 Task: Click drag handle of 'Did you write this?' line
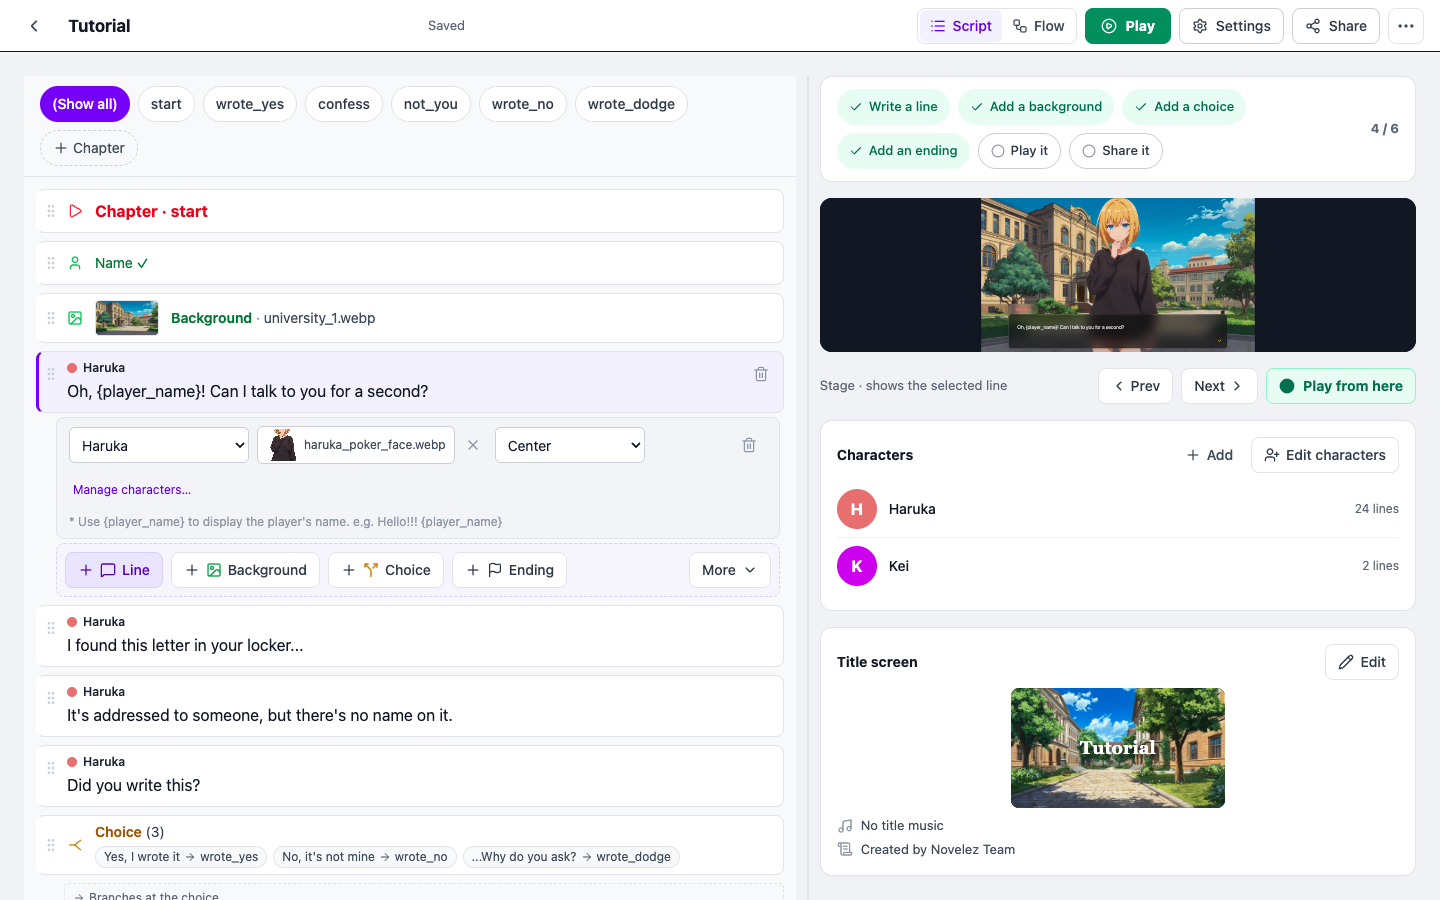51,768
